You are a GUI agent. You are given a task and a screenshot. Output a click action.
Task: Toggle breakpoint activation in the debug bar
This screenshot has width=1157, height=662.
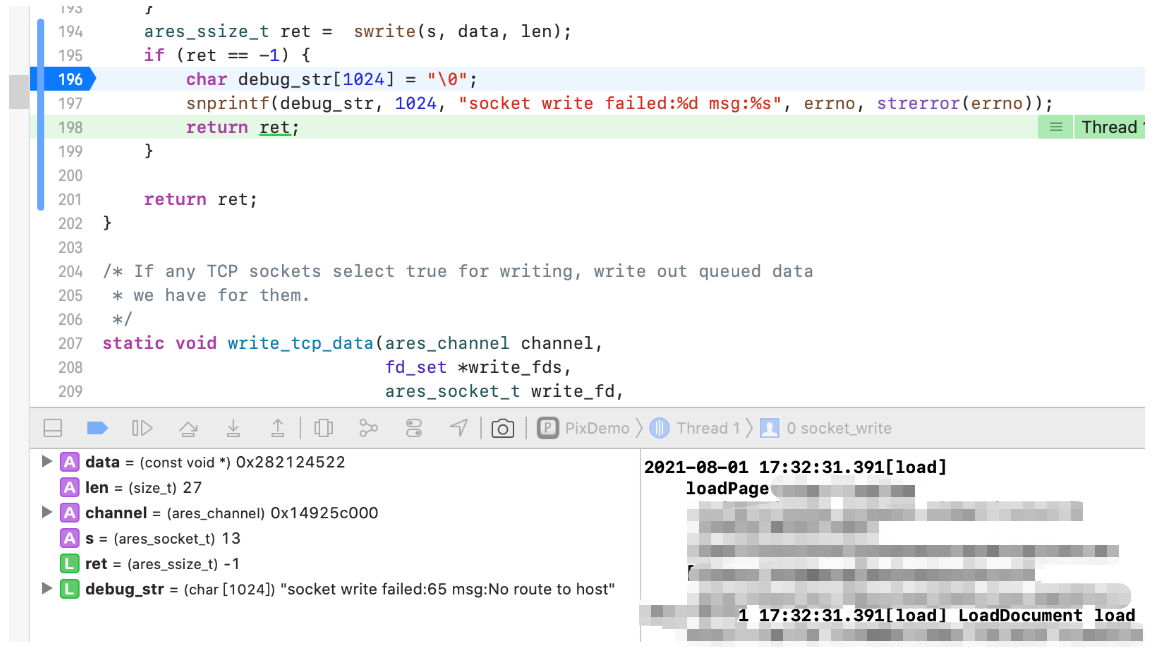click(x=96, y=427)
